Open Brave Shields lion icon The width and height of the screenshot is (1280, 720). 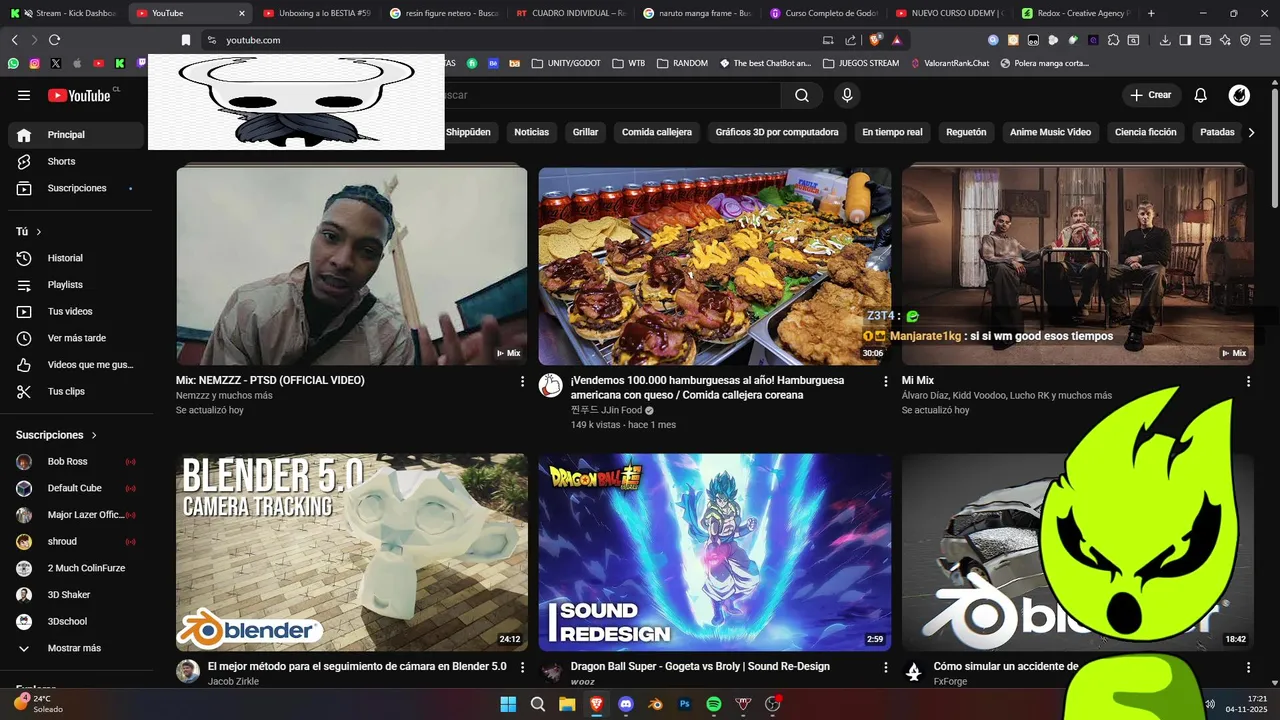(x=875, y=40)
